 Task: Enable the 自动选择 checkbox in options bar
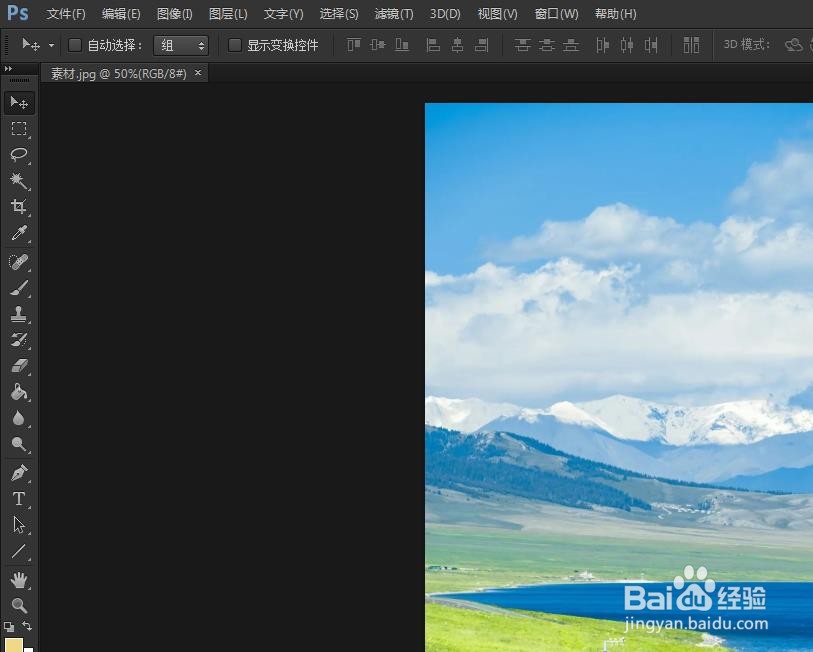coord(75,45)
